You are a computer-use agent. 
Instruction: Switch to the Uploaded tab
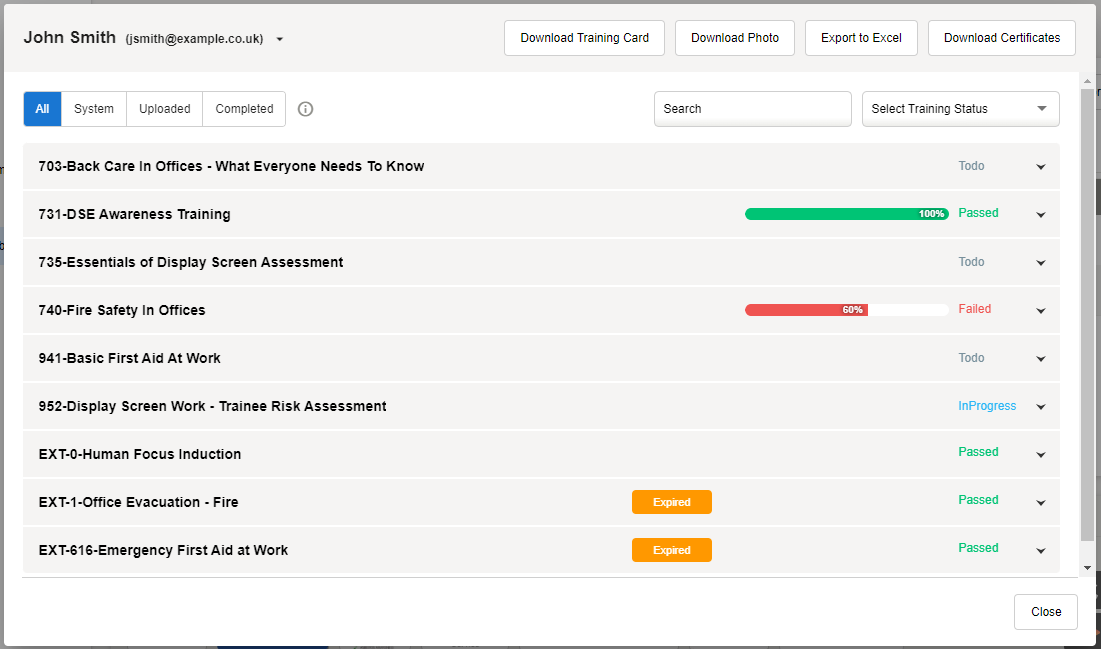pyautogui.click(x=164, y=109)
